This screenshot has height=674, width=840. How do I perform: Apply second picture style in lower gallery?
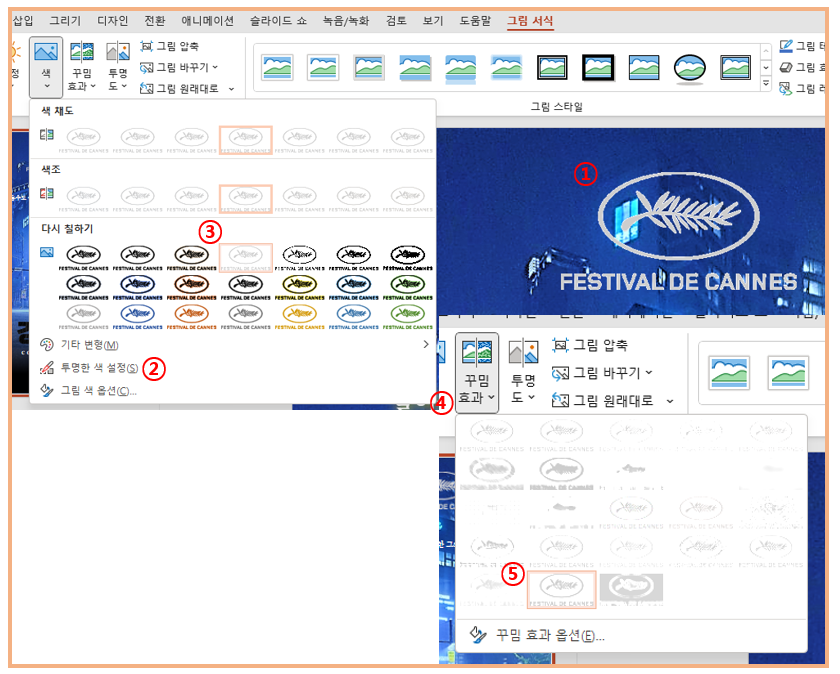788,373
